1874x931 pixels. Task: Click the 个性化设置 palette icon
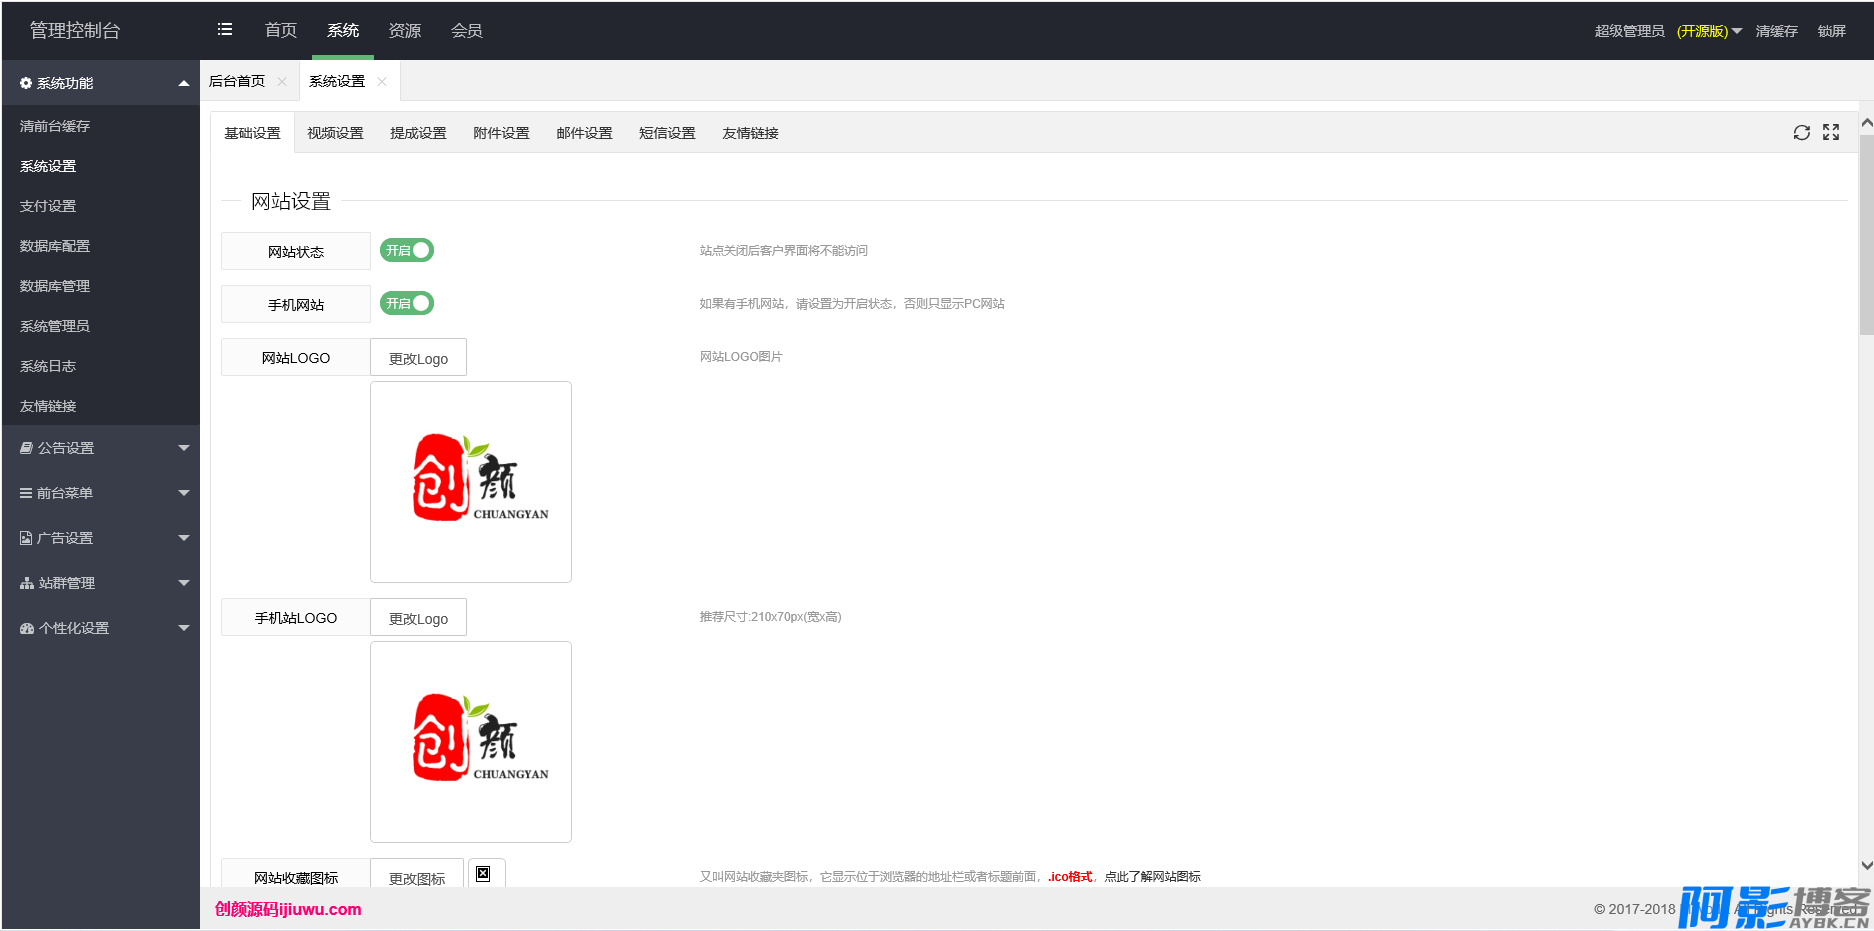(27, 628)
